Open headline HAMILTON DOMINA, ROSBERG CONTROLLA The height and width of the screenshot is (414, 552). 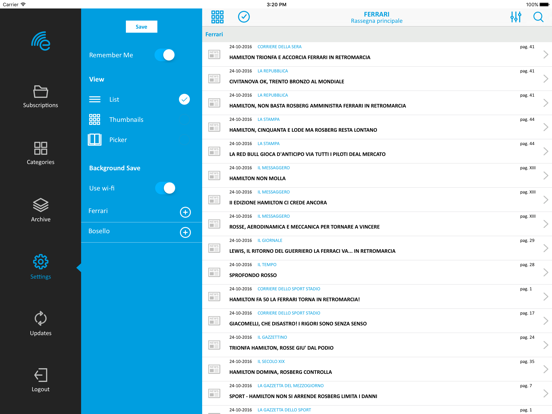[280, 372]
